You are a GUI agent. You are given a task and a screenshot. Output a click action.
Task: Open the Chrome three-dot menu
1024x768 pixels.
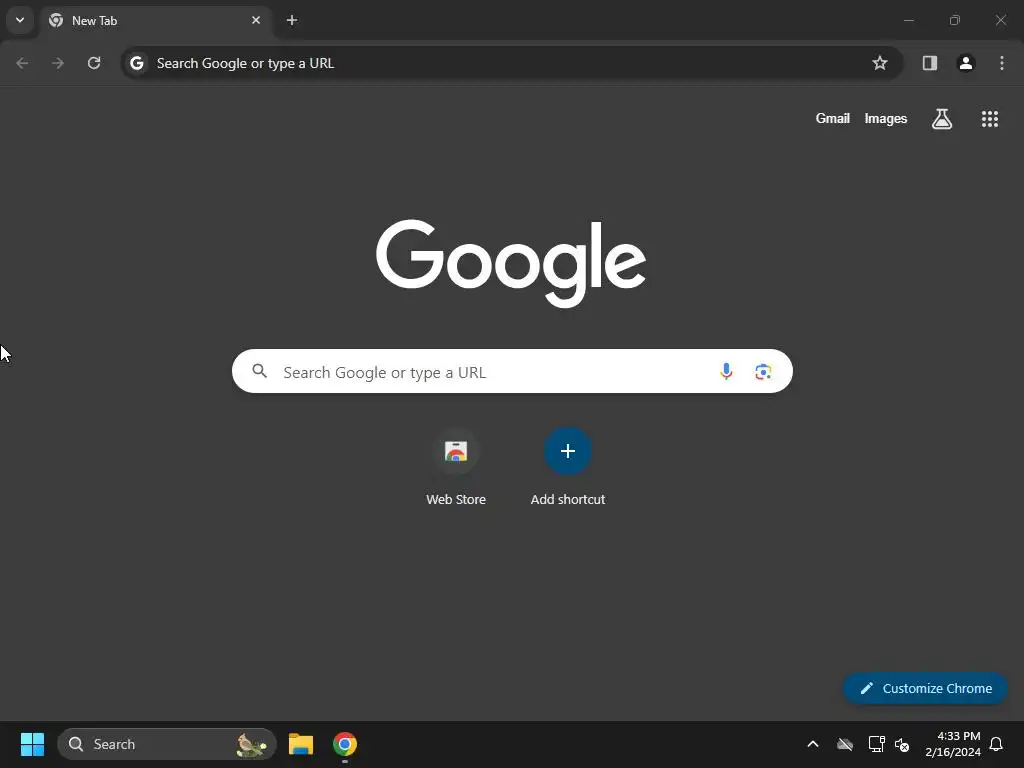coord(1002,63)
